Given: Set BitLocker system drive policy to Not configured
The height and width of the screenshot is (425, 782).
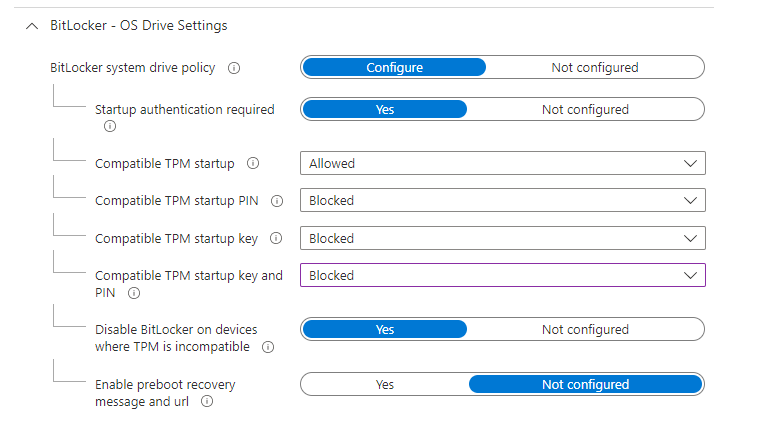Looking at the screenshot, I should tap(594, 67).
